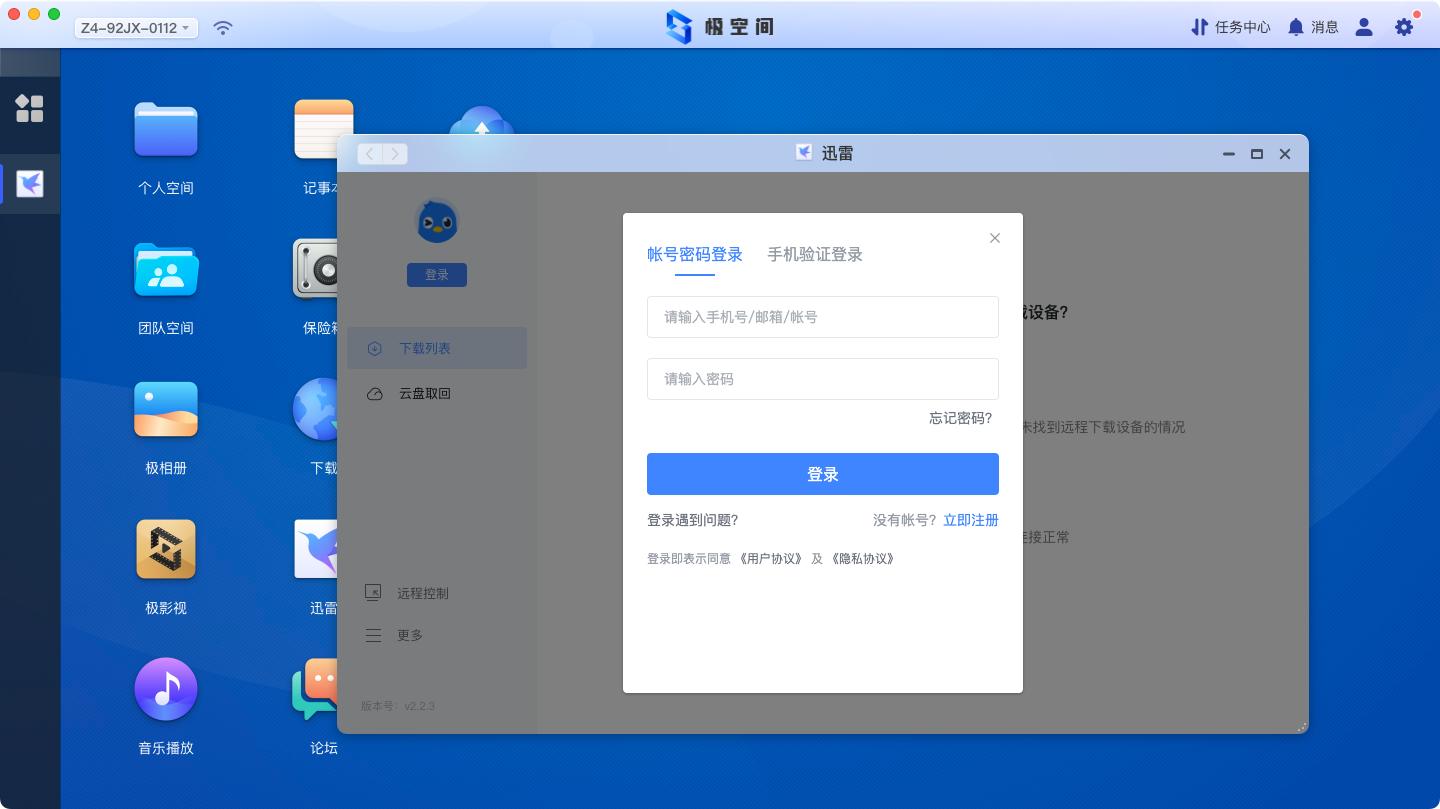Expand the Z4-92JX-0112 device dropdown

click(136, 28)
